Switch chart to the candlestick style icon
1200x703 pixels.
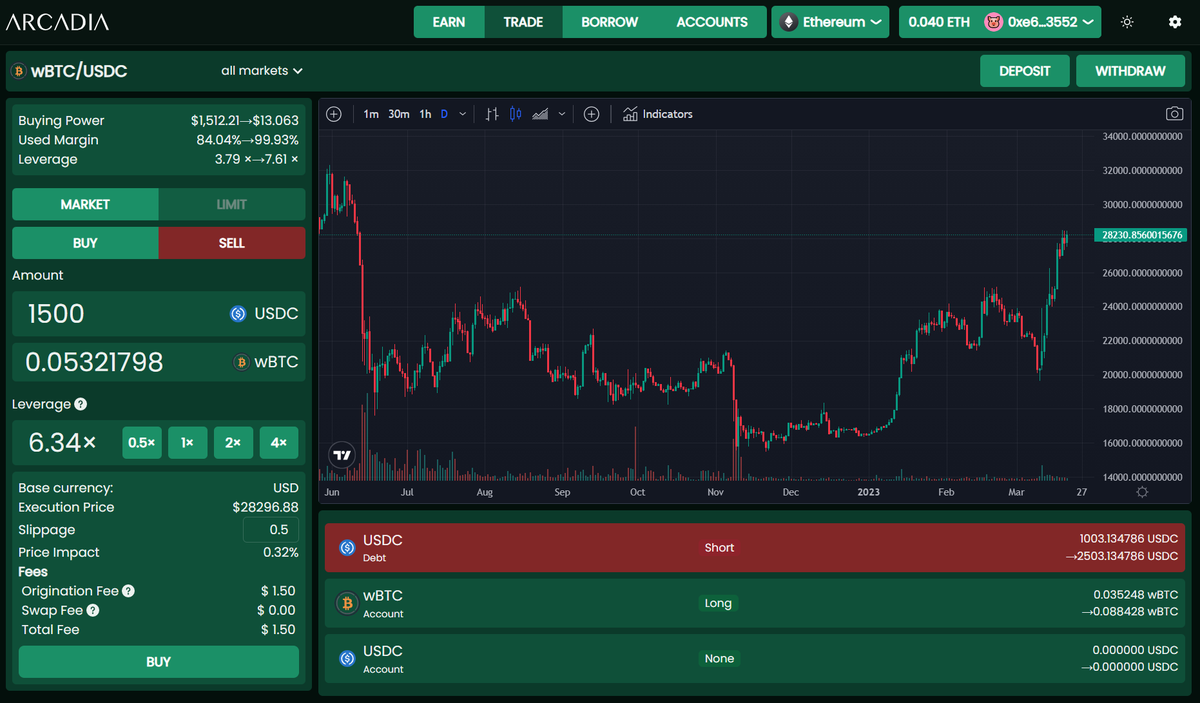[516, 114]
